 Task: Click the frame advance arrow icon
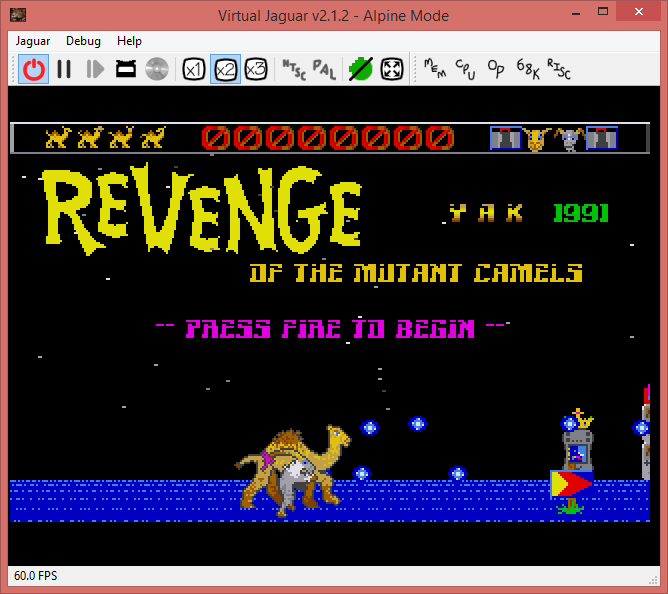95,69
